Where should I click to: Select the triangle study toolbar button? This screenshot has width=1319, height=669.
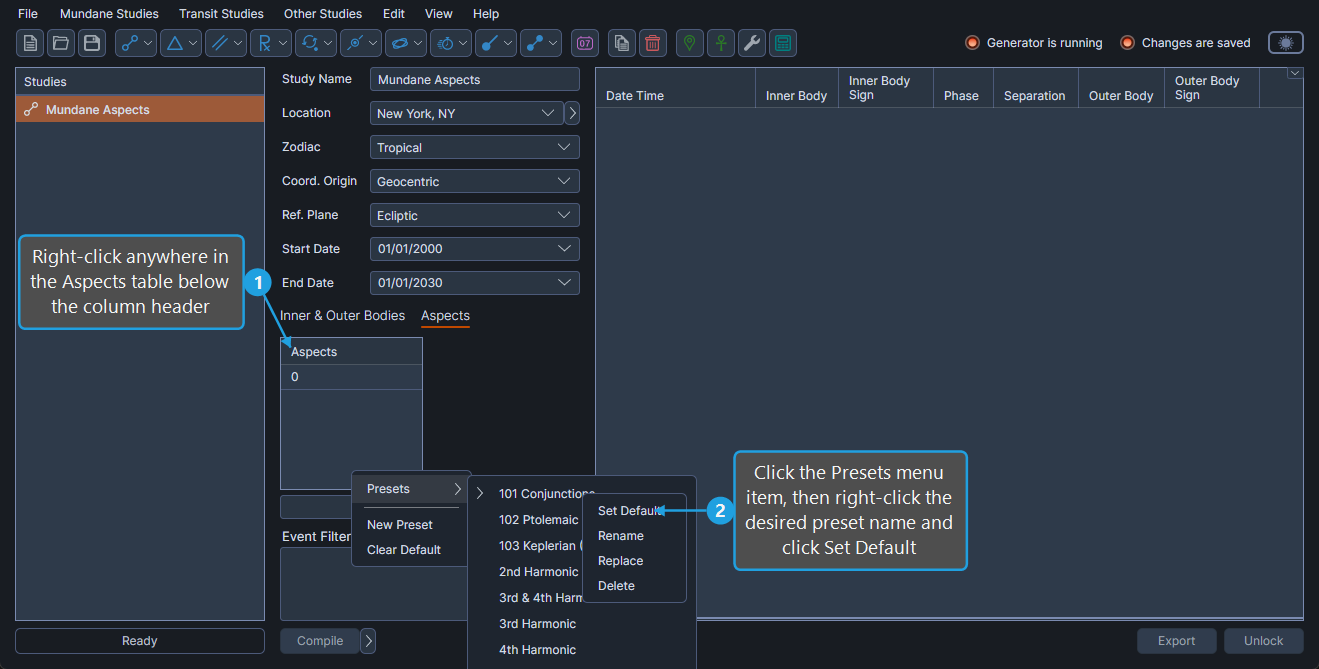(x=181, y=43)
